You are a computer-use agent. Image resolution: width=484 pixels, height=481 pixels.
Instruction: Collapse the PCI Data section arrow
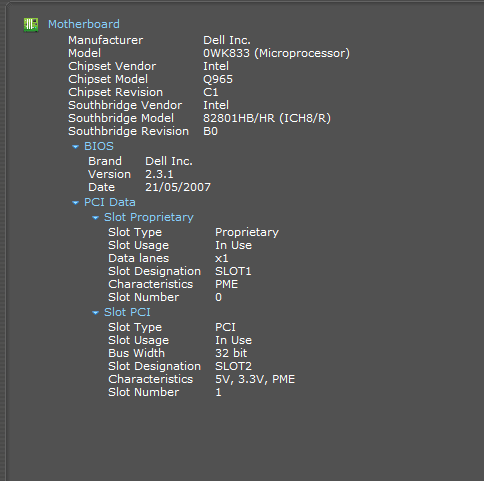[76, 203]
